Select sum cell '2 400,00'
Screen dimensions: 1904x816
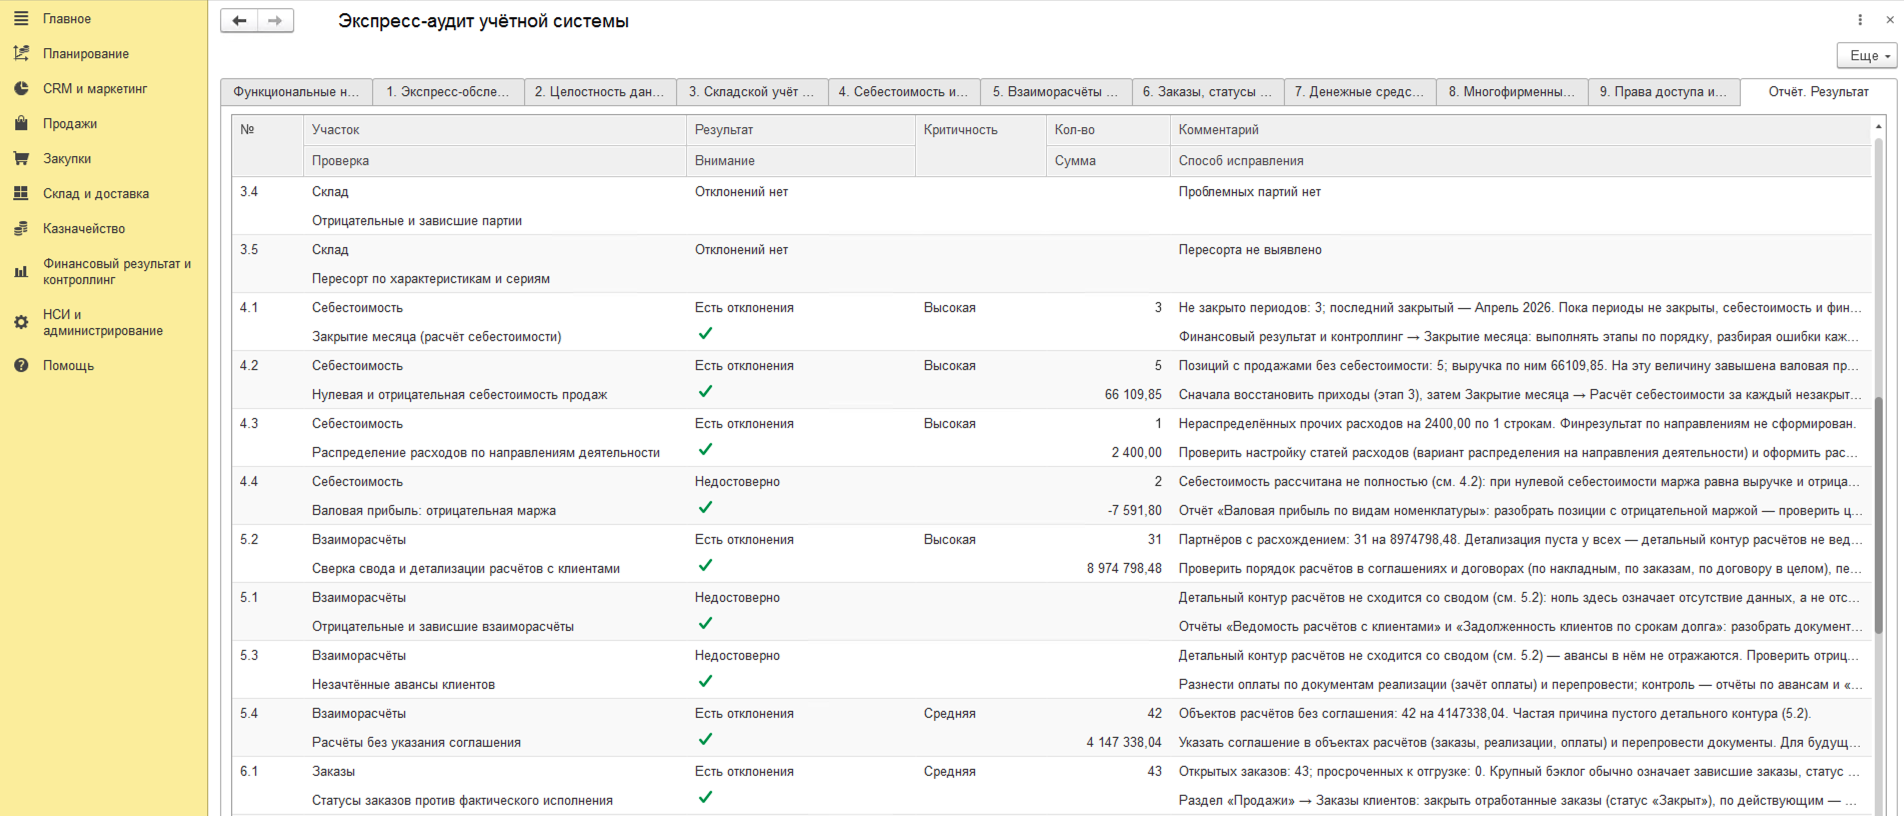1137,453
